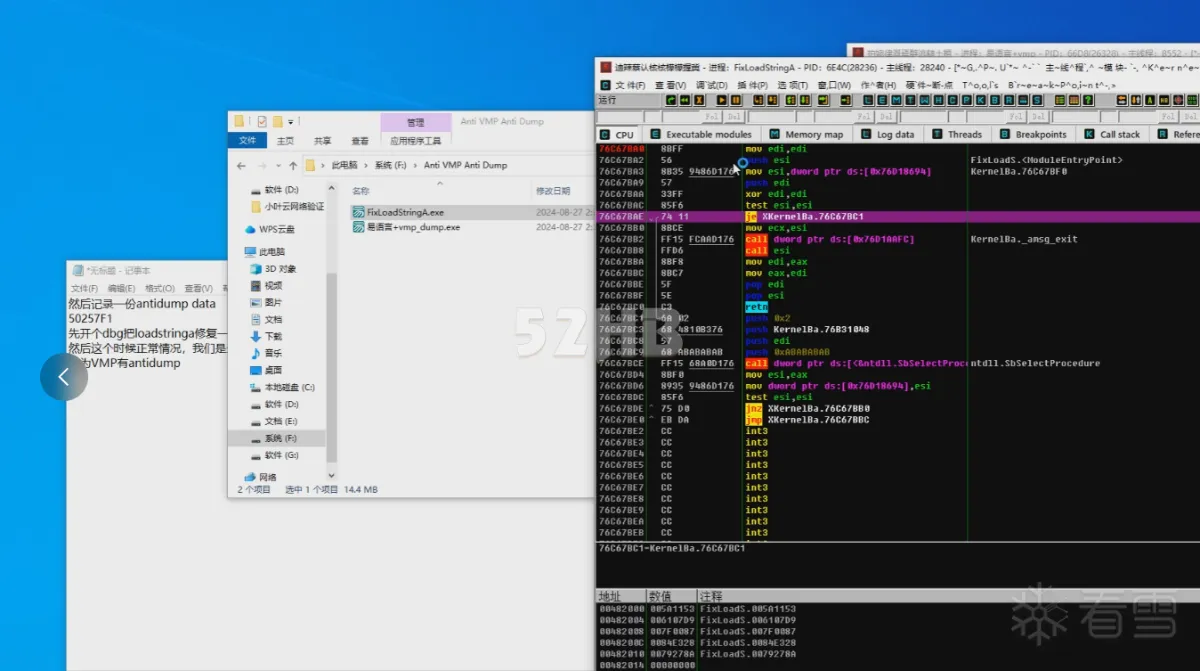Switch to the Breakpoints tab
1200x671 pixels.
pyautogui.click(x=1033, y=134)
